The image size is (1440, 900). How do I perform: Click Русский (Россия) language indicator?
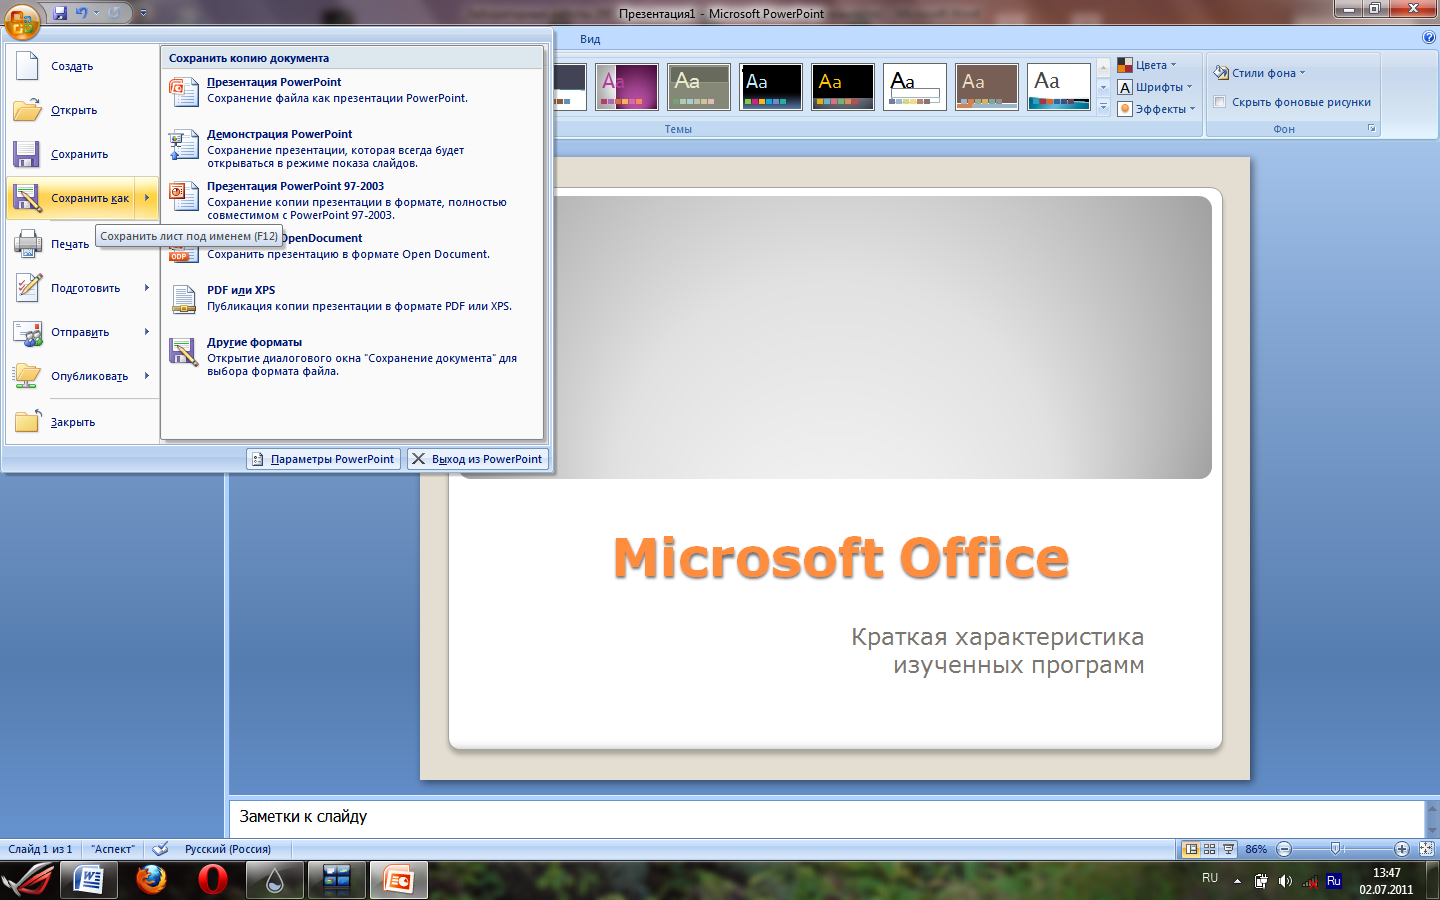pos(228,849)
